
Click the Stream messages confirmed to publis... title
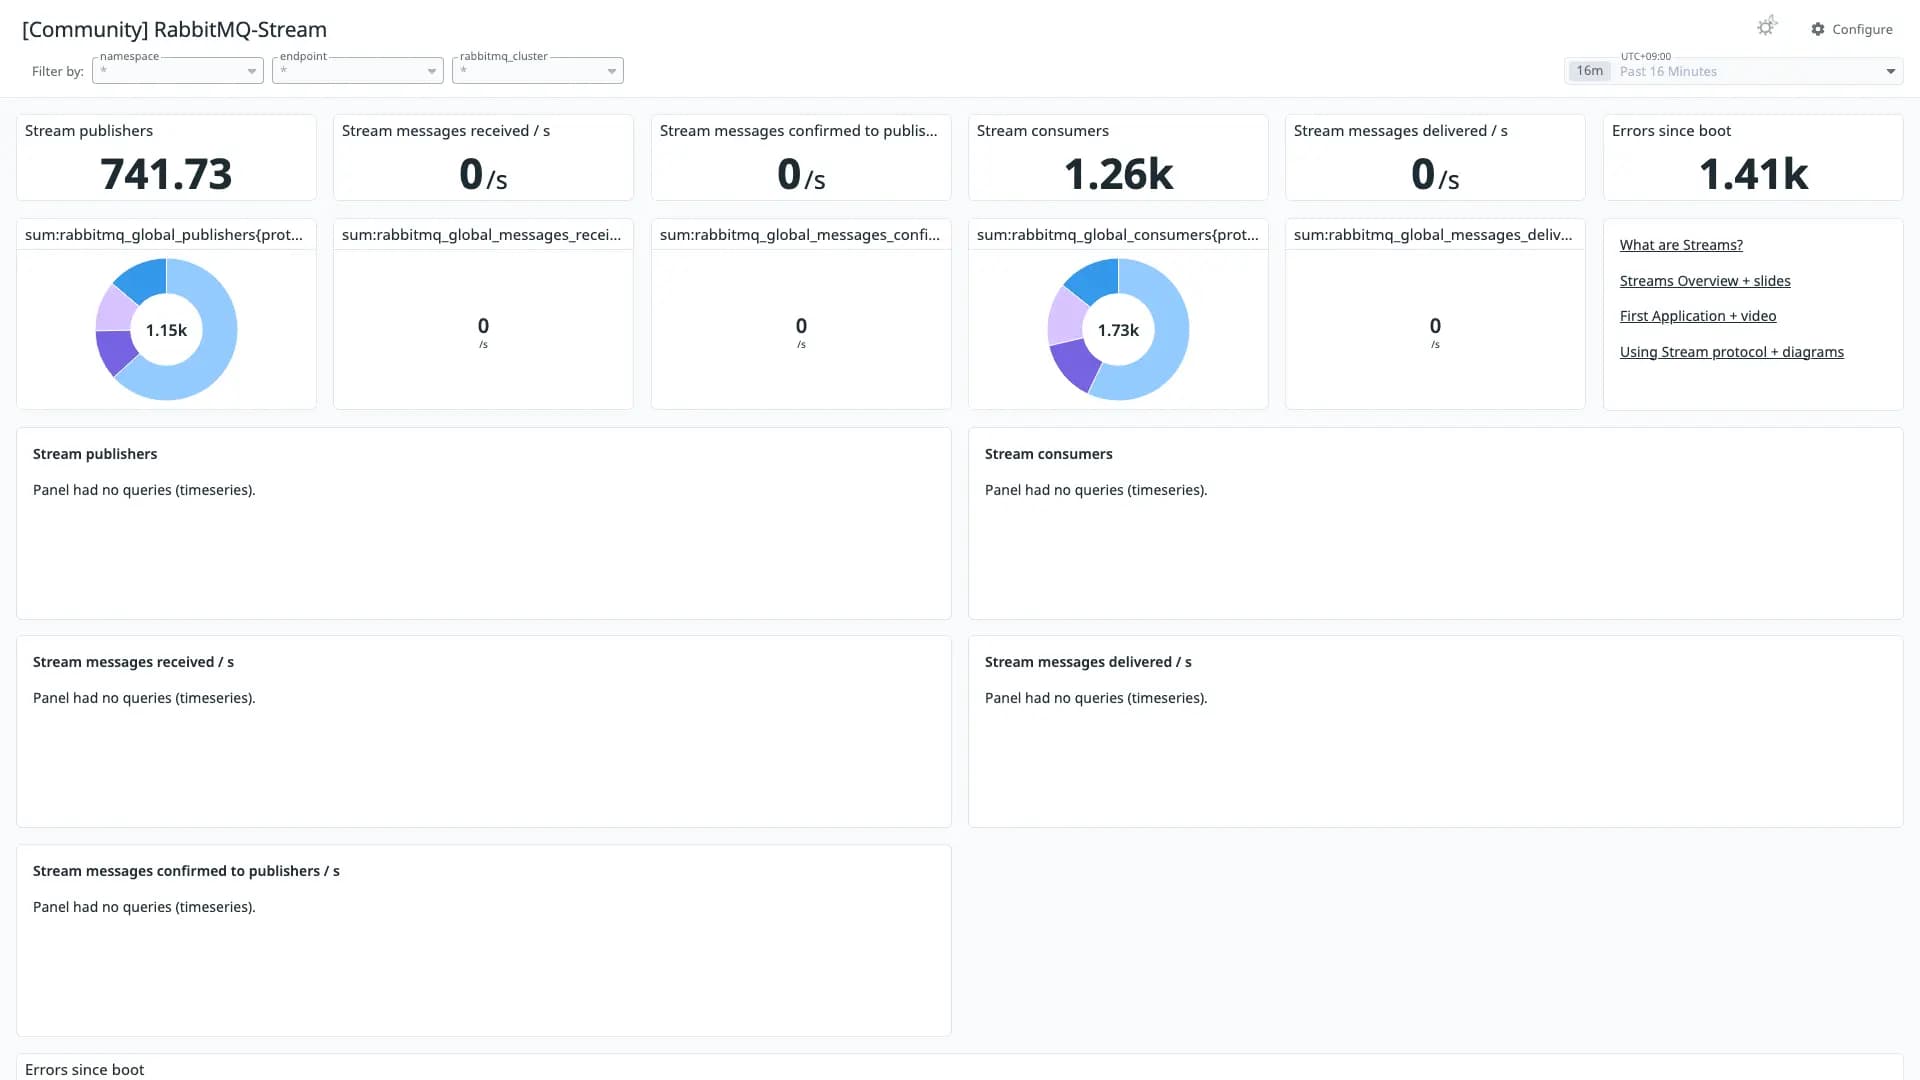coord(799,131)
